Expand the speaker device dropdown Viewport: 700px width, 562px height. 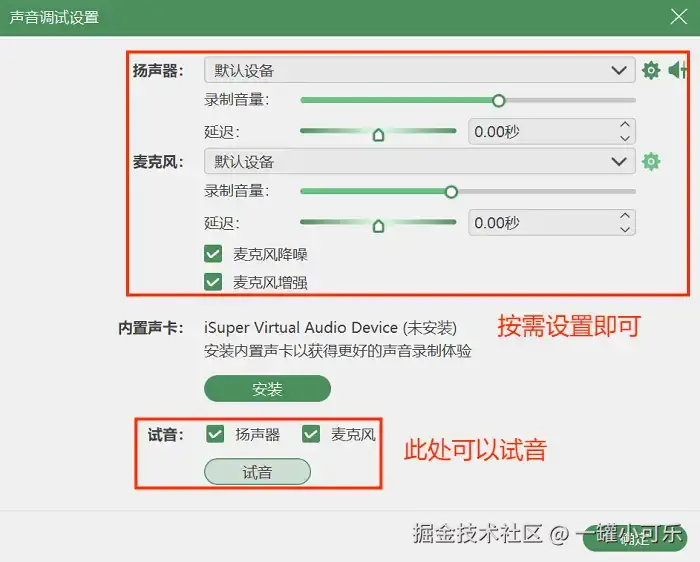click(x=420, y=70)
